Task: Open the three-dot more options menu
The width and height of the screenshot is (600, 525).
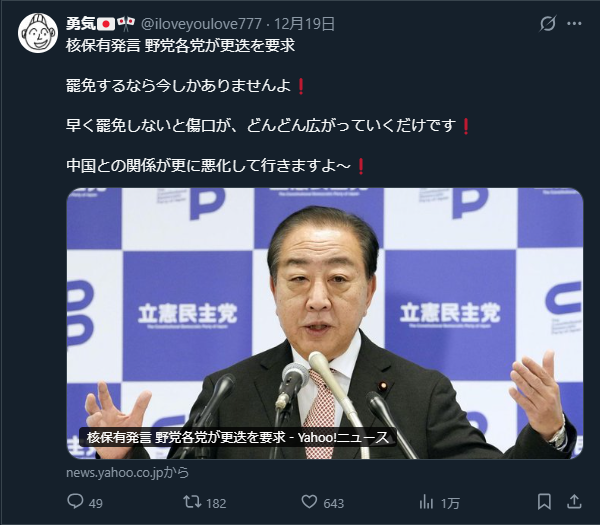Action: click(574, 24)
